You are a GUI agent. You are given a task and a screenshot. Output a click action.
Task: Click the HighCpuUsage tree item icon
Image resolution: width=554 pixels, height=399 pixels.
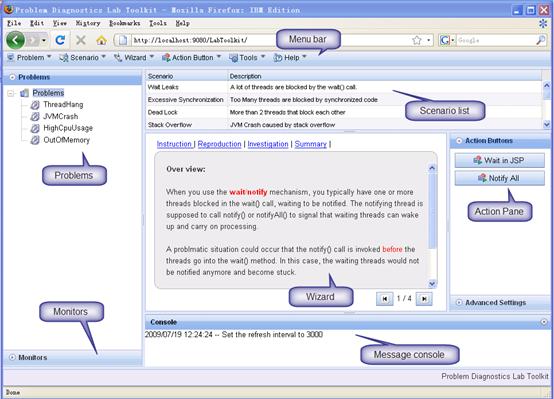tap(35, 128)
